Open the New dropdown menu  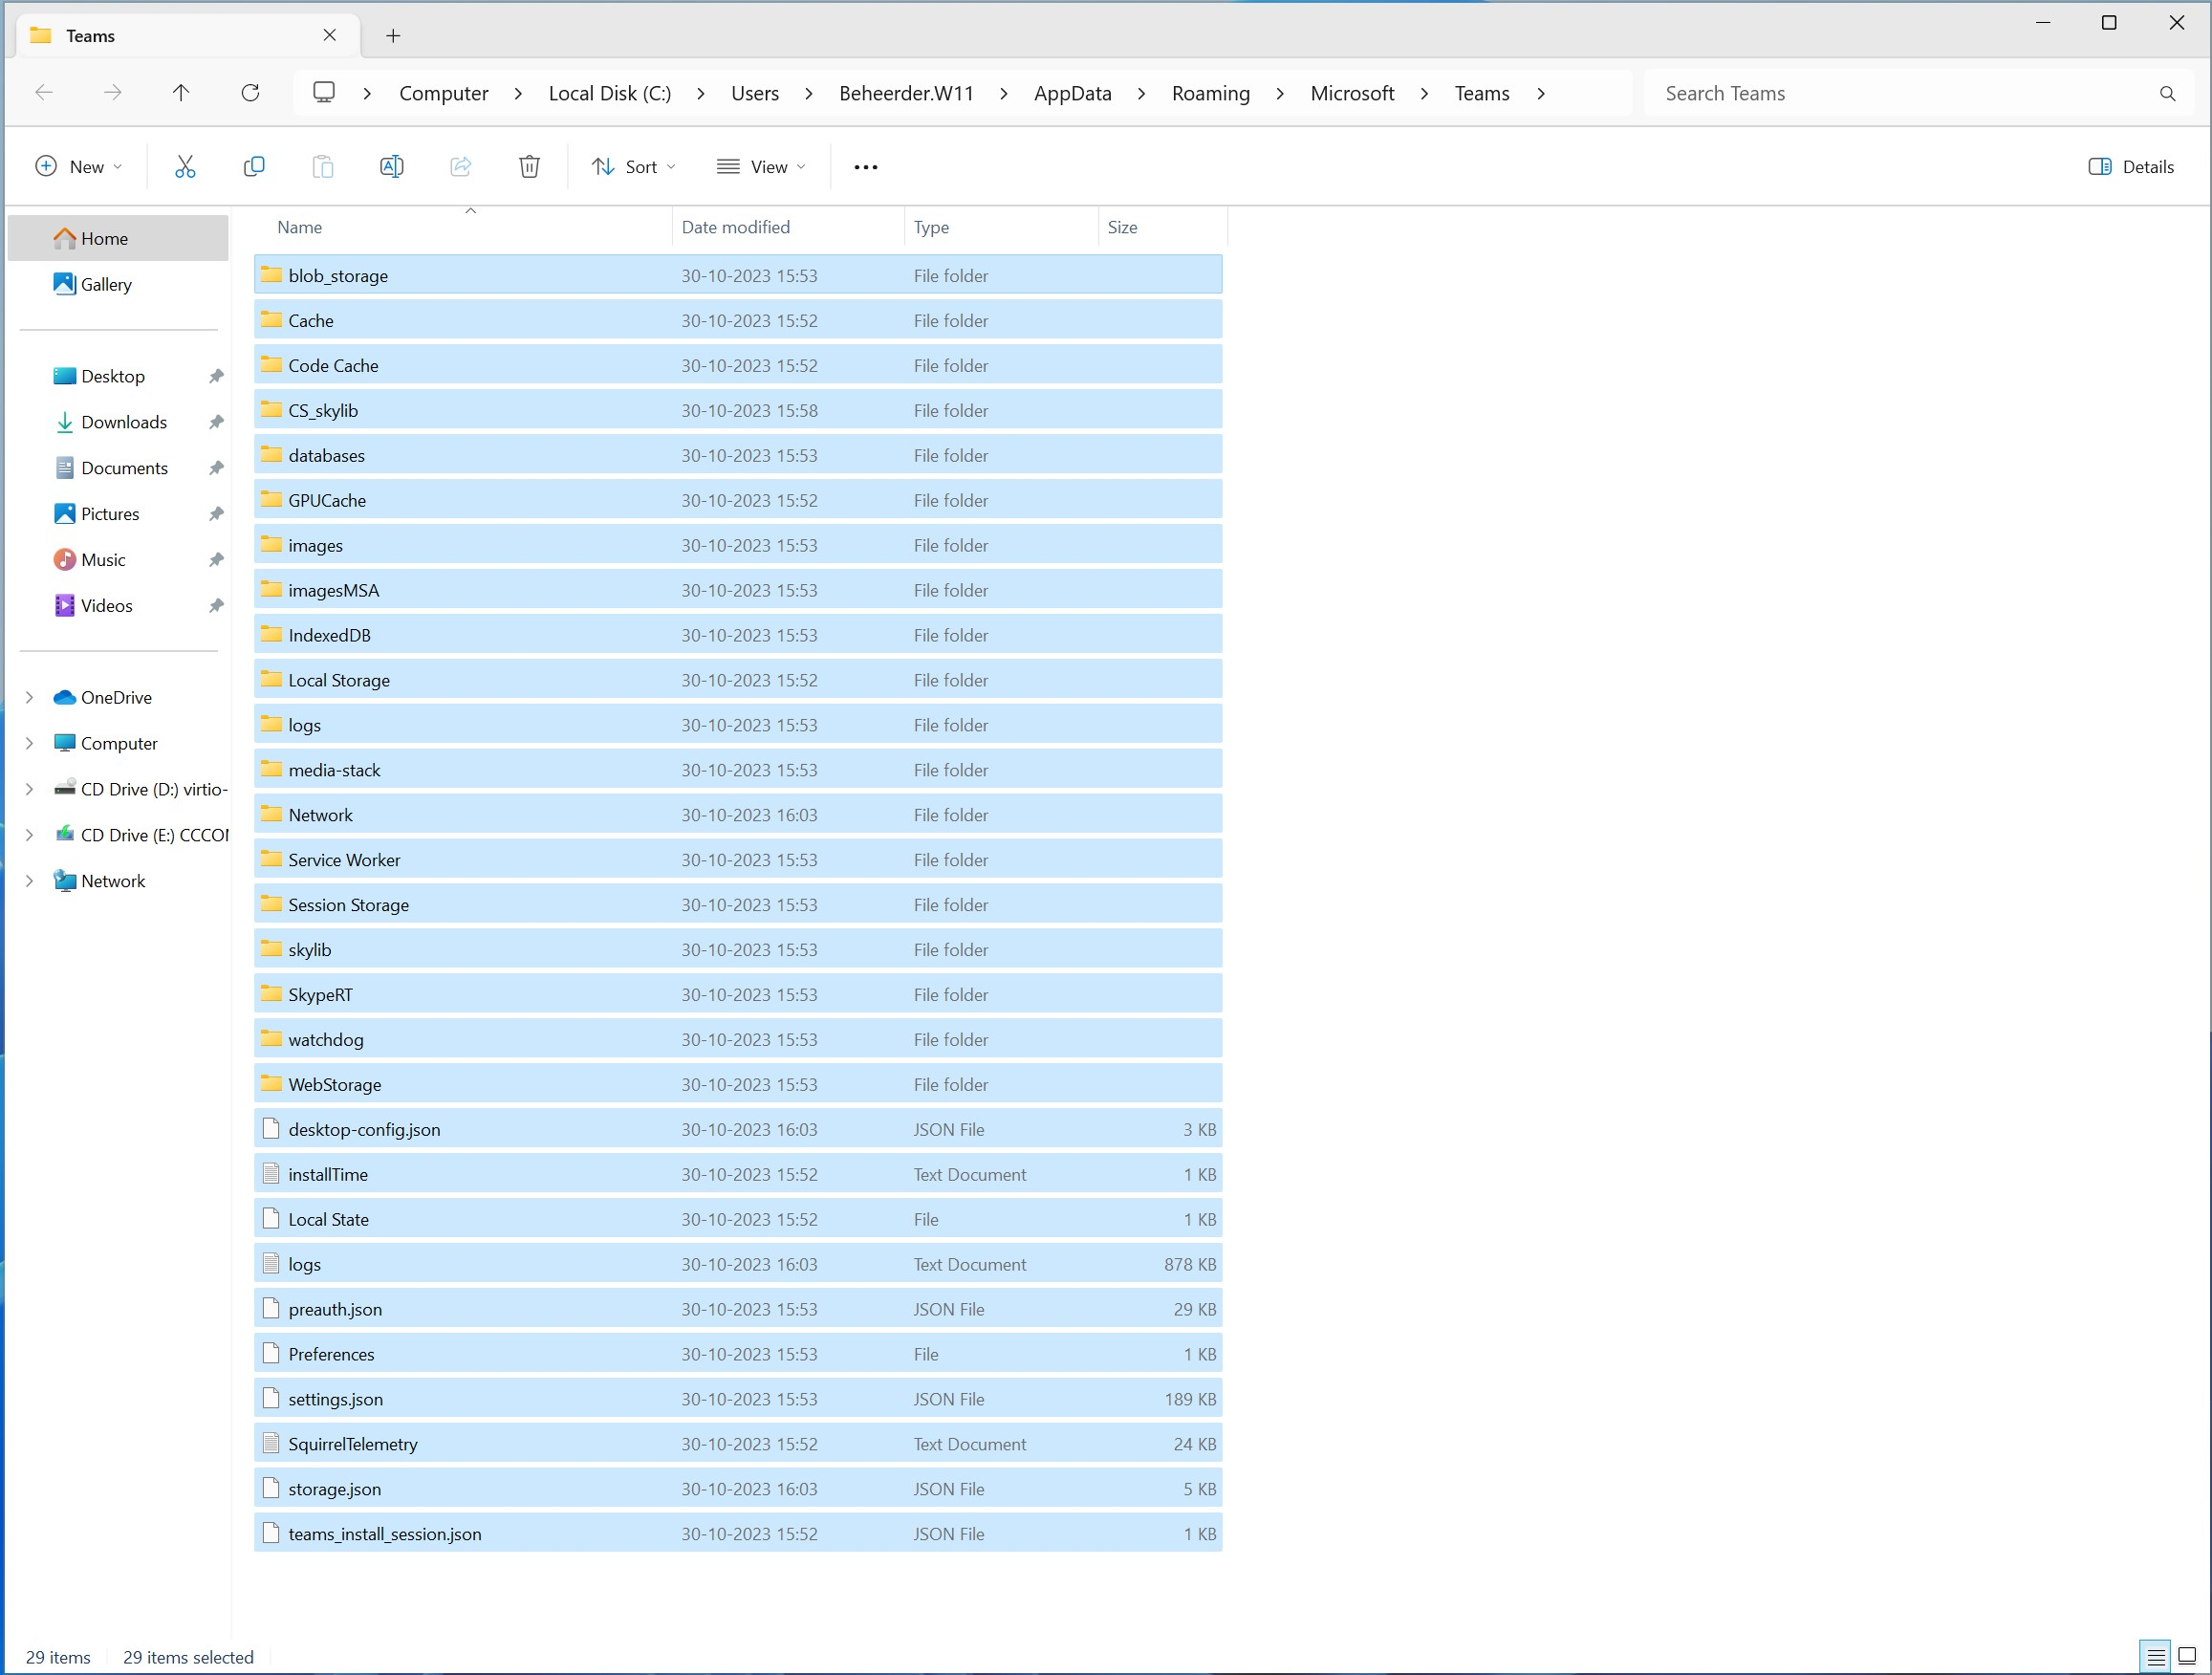click(79, 167)
